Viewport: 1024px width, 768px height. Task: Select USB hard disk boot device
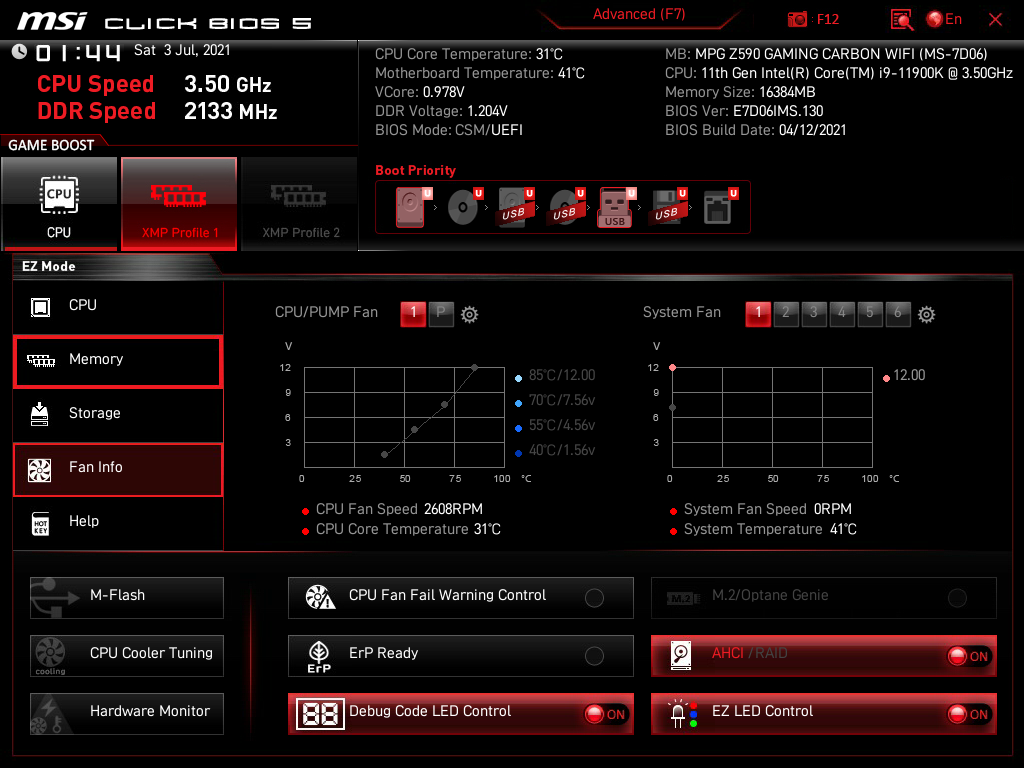pyautogui.click(x=515, y=207)
